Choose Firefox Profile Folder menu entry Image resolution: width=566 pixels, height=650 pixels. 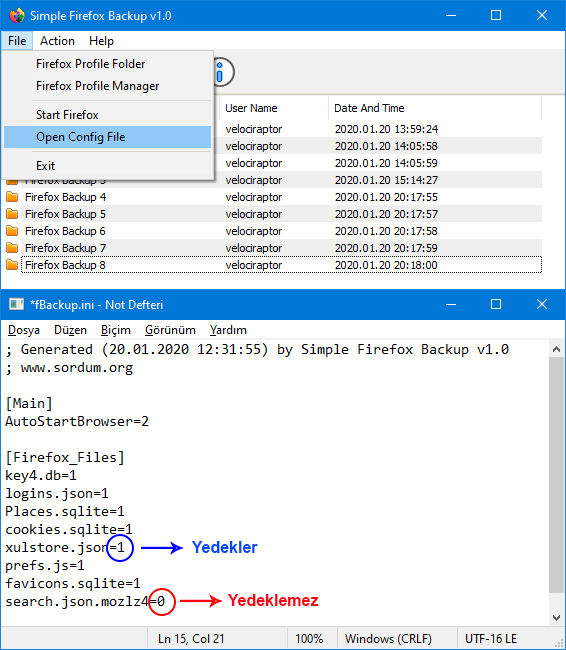(x=108, y=64)
